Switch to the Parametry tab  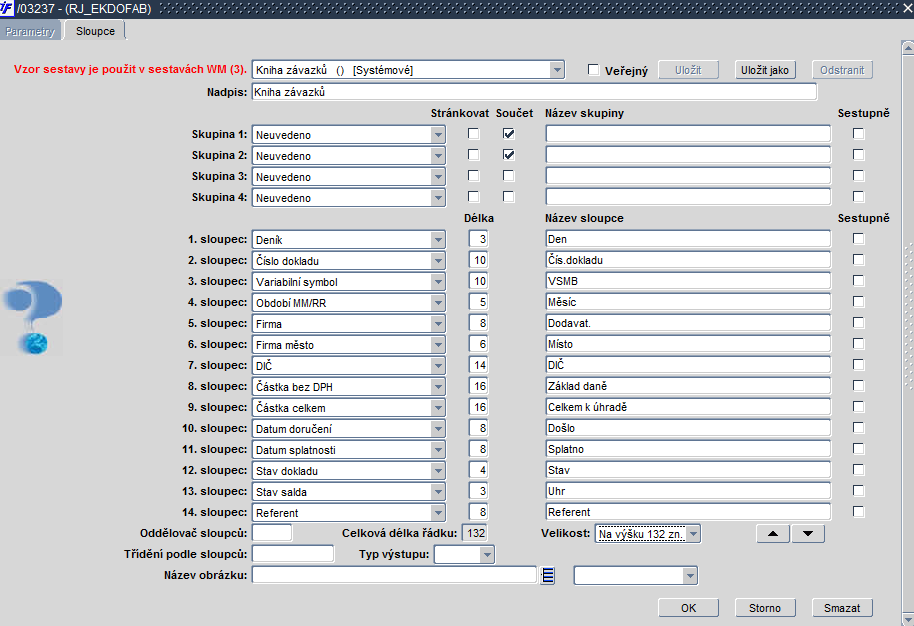coord(30,31)
